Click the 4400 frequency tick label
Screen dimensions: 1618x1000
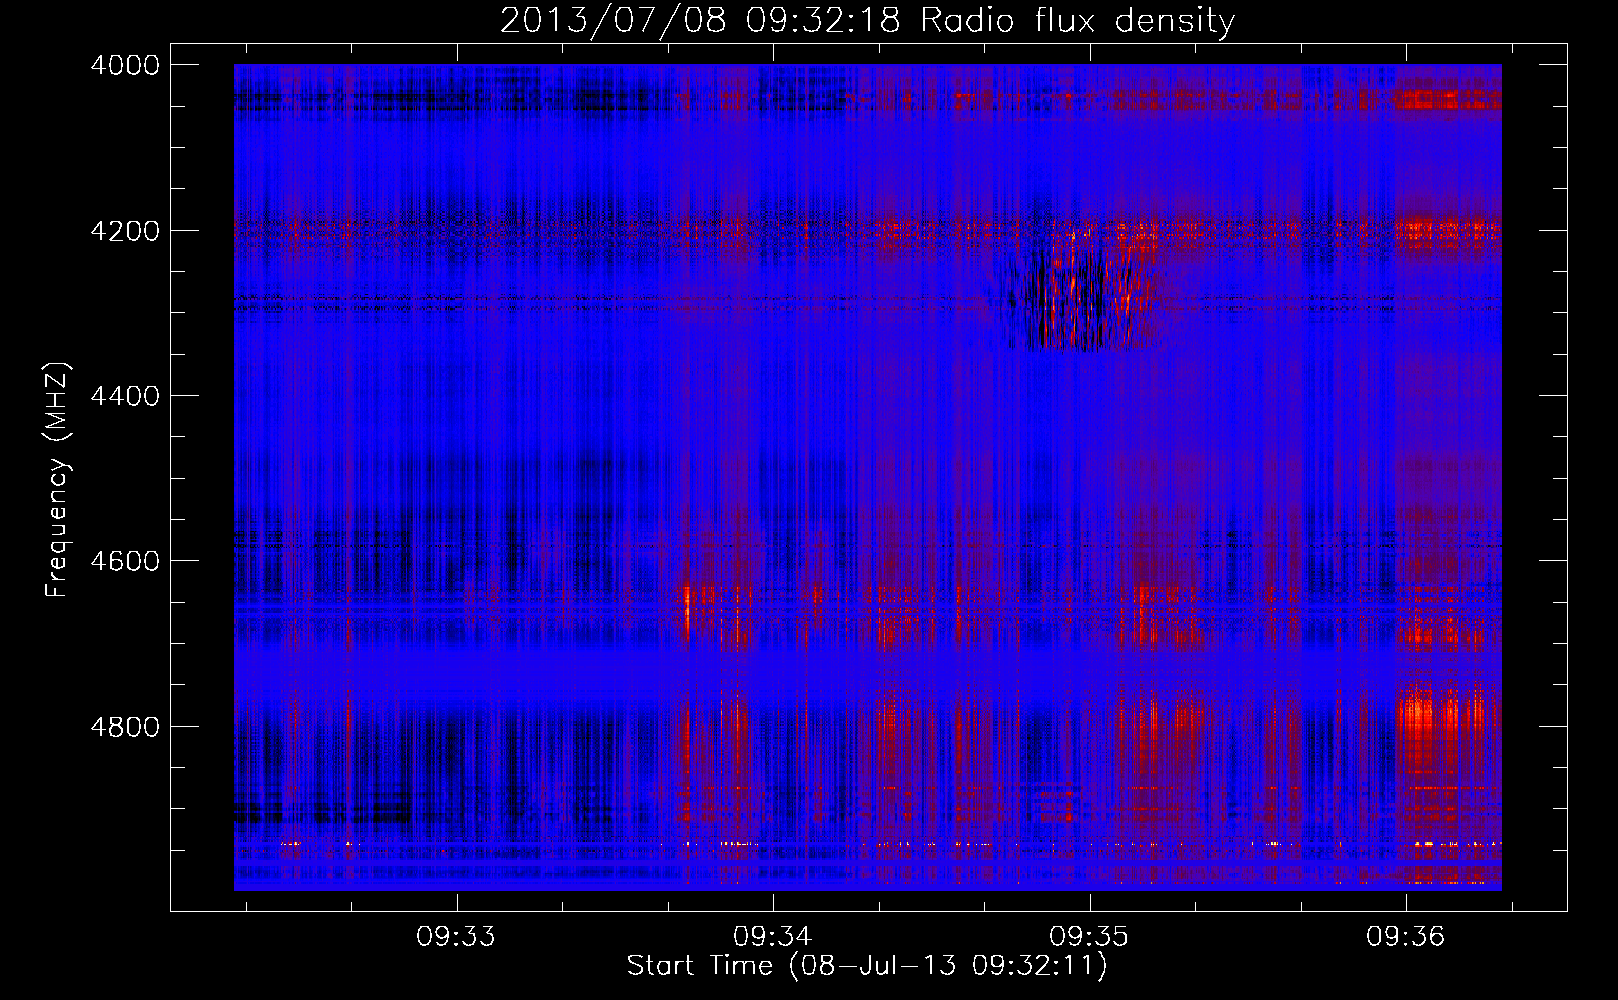coord(125,396)
